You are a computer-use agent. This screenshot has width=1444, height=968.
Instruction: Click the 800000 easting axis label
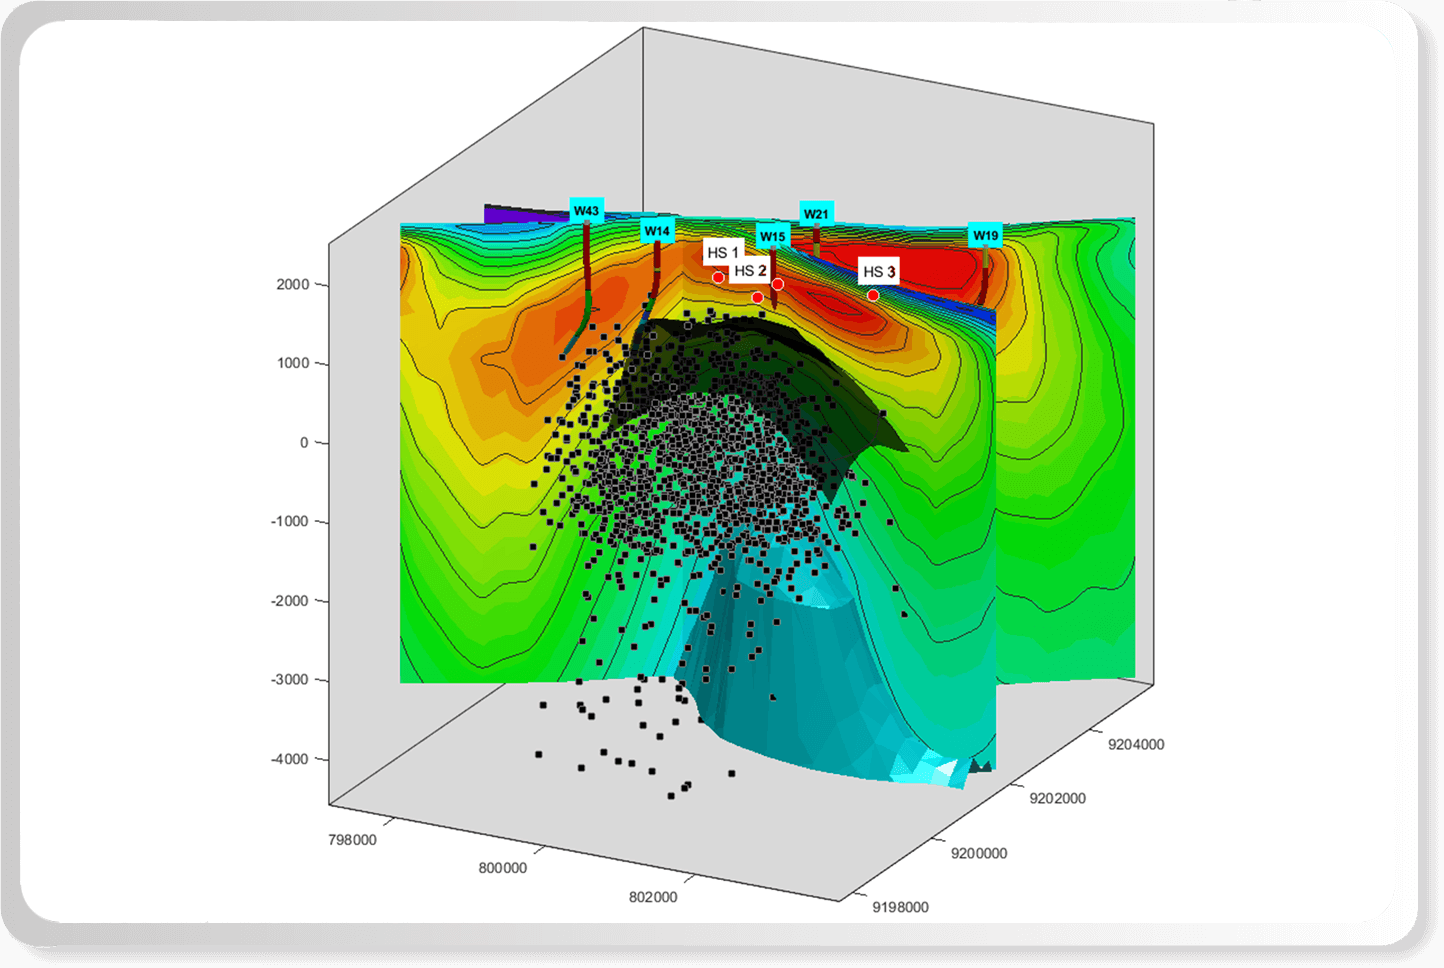502,868
